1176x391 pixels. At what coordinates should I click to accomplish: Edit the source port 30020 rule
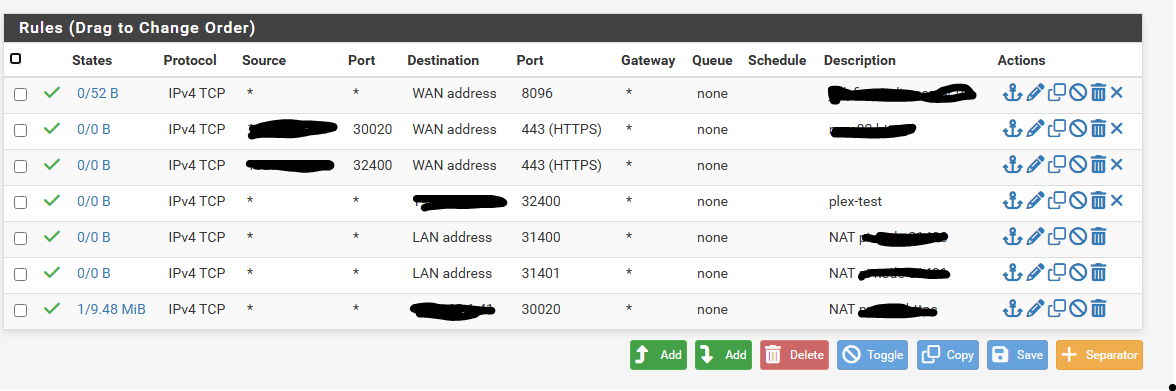(1035, 129)
